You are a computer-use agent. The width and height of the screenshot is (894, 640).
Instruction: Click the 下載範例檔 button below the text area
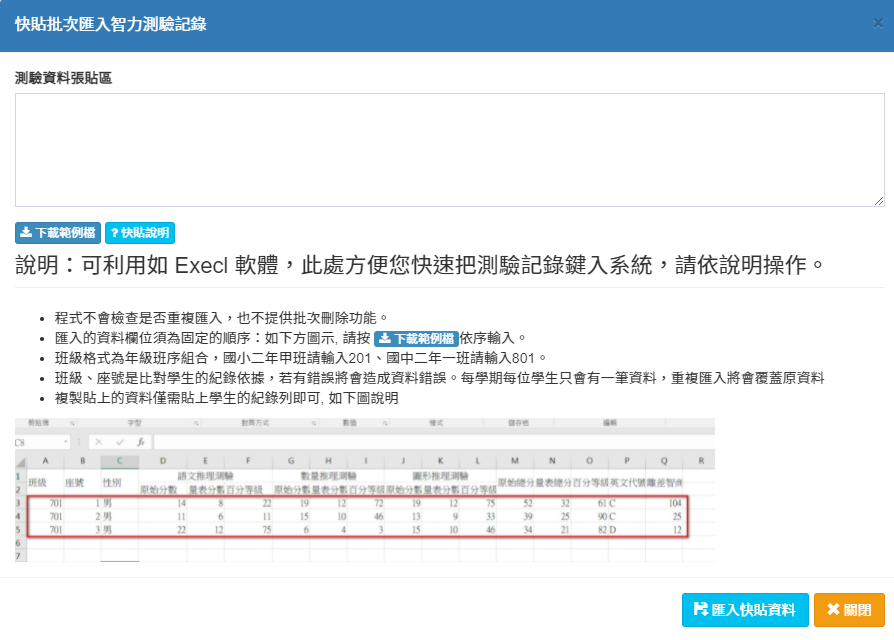click(x=58, y=233)
